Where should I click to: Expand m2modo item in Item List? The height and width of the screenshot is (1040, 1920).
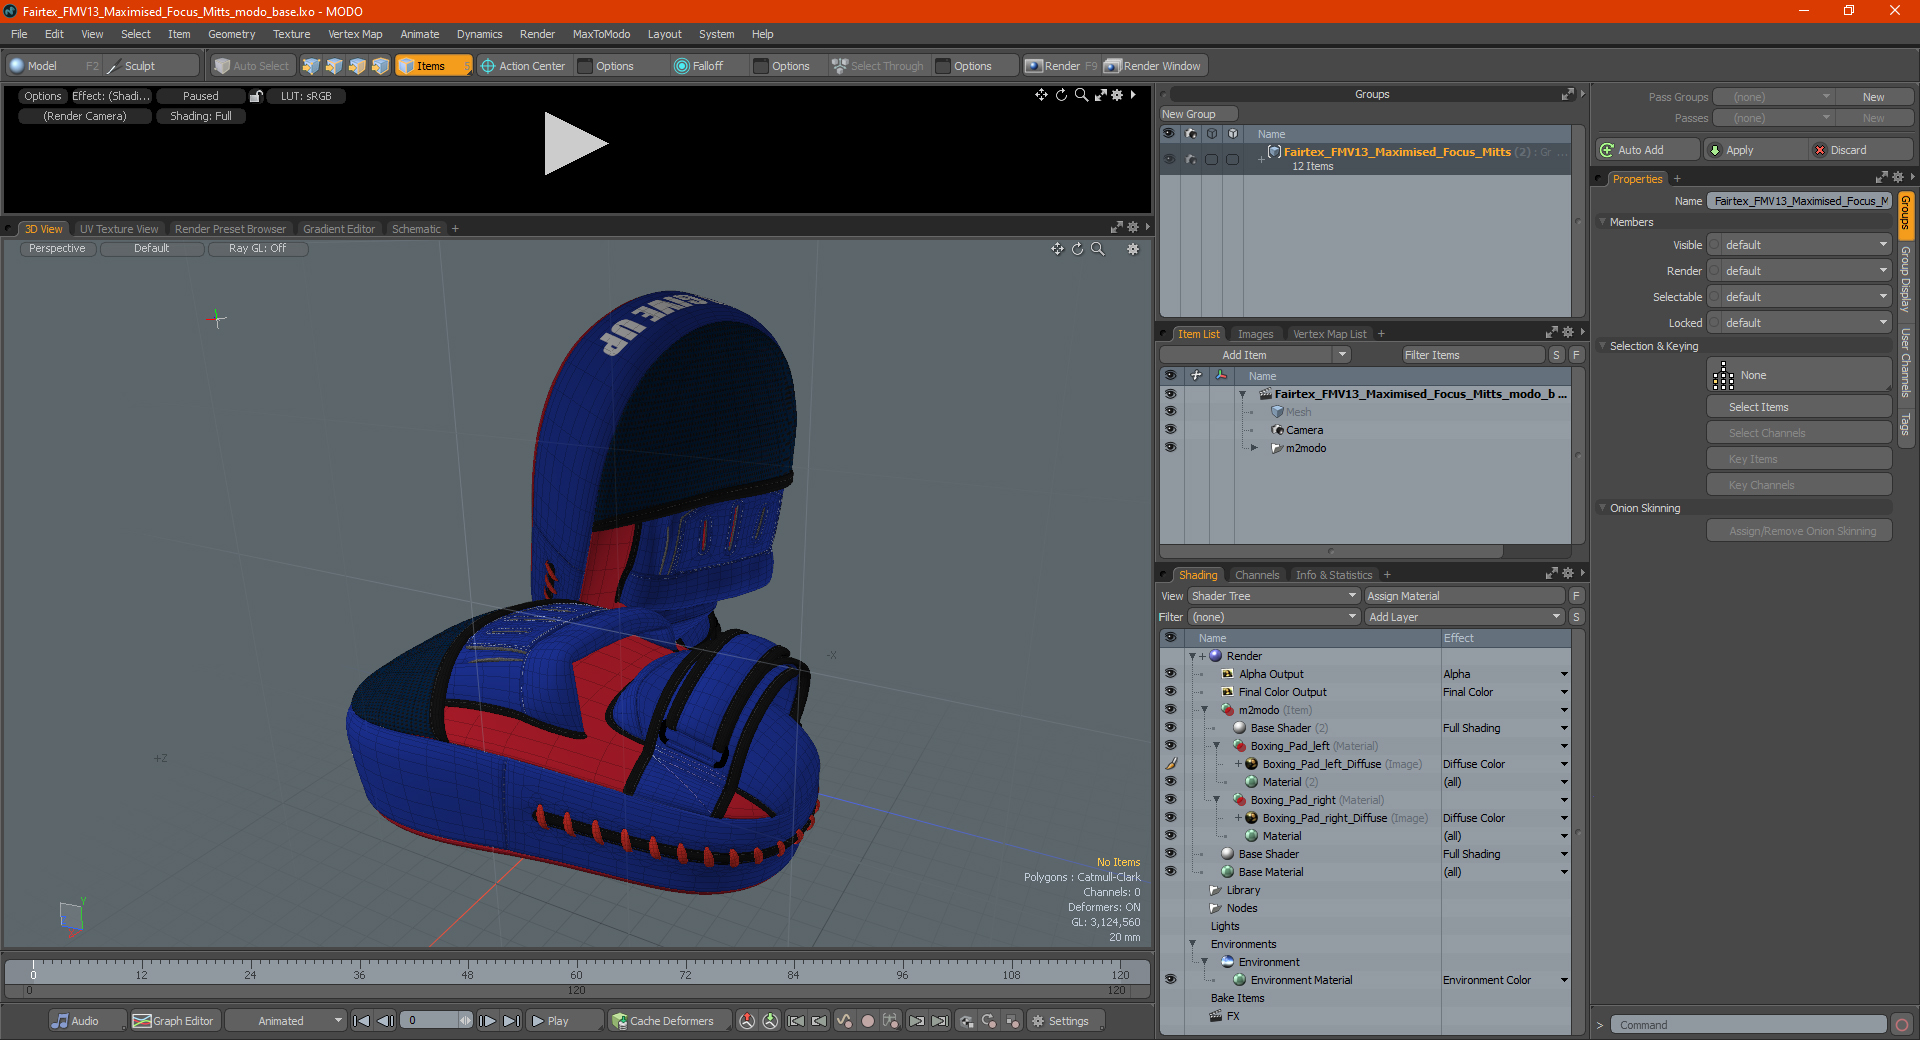click(x=1254, y=448)
